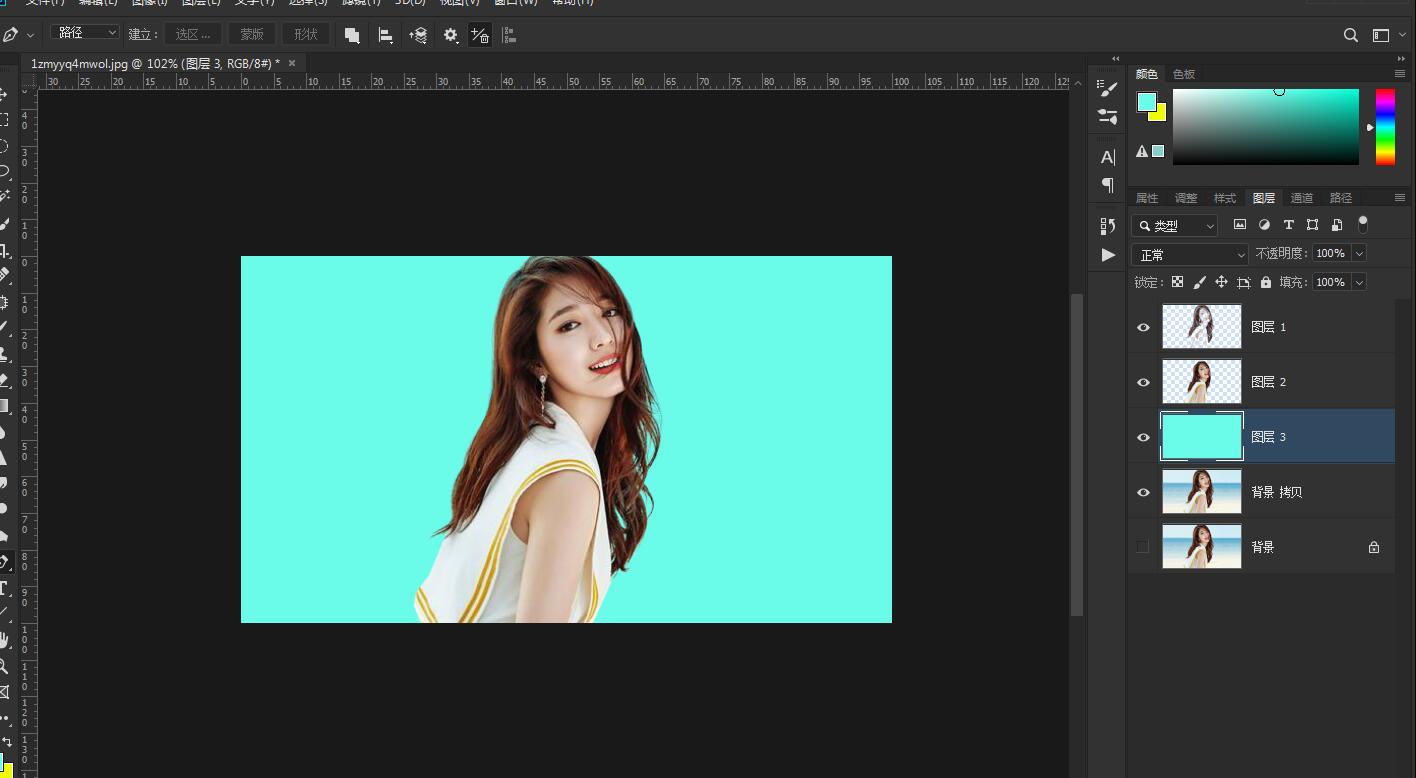1416x778 pixels.
Task: Open the search magnifier icon at top right
Action: pyautogui.click(x=1350, y=35)
